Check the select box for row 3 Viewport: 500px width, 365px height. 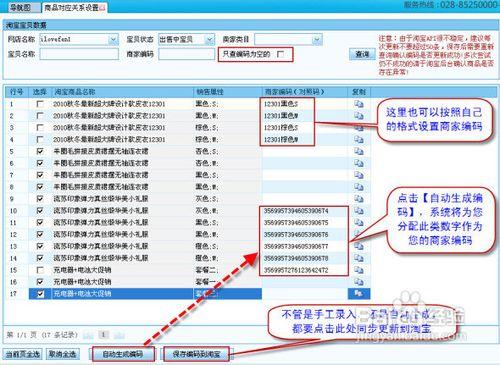click(40, 128)
